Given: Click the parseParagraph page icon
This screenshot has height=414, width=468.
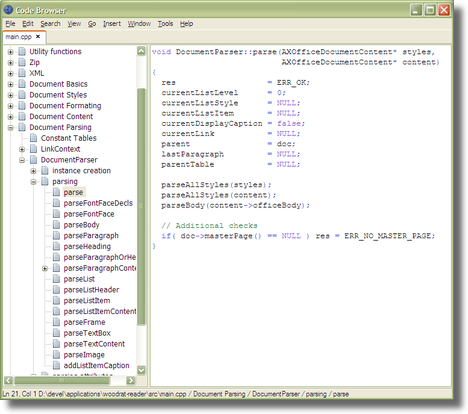Looking at the screenshot, I should pos(56,236).
